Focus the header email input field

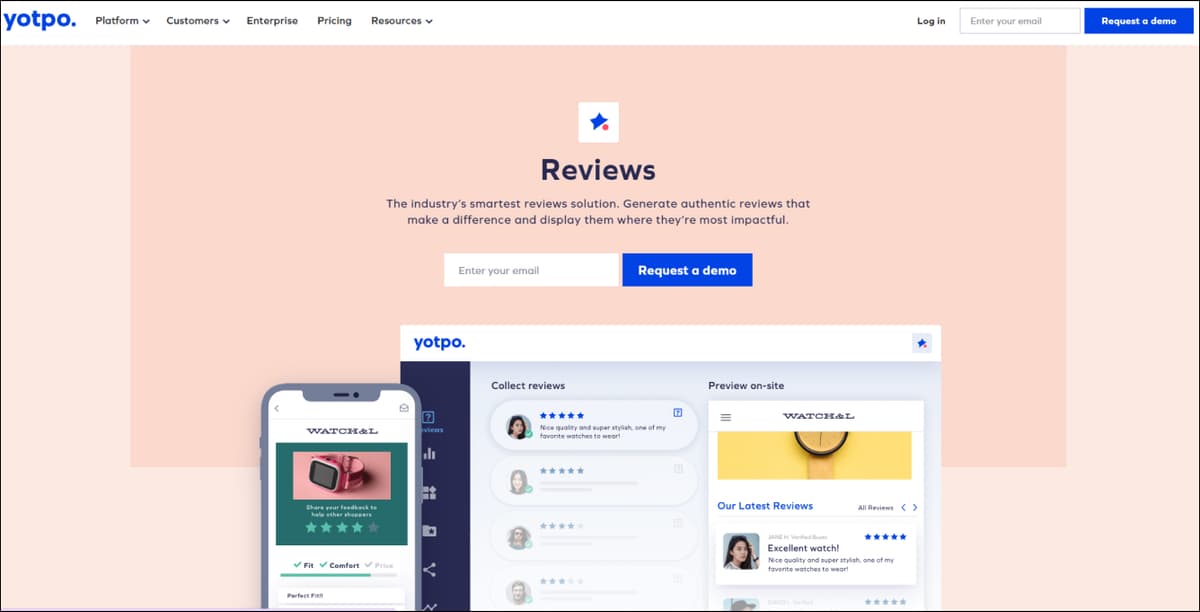click(1020, 21)
